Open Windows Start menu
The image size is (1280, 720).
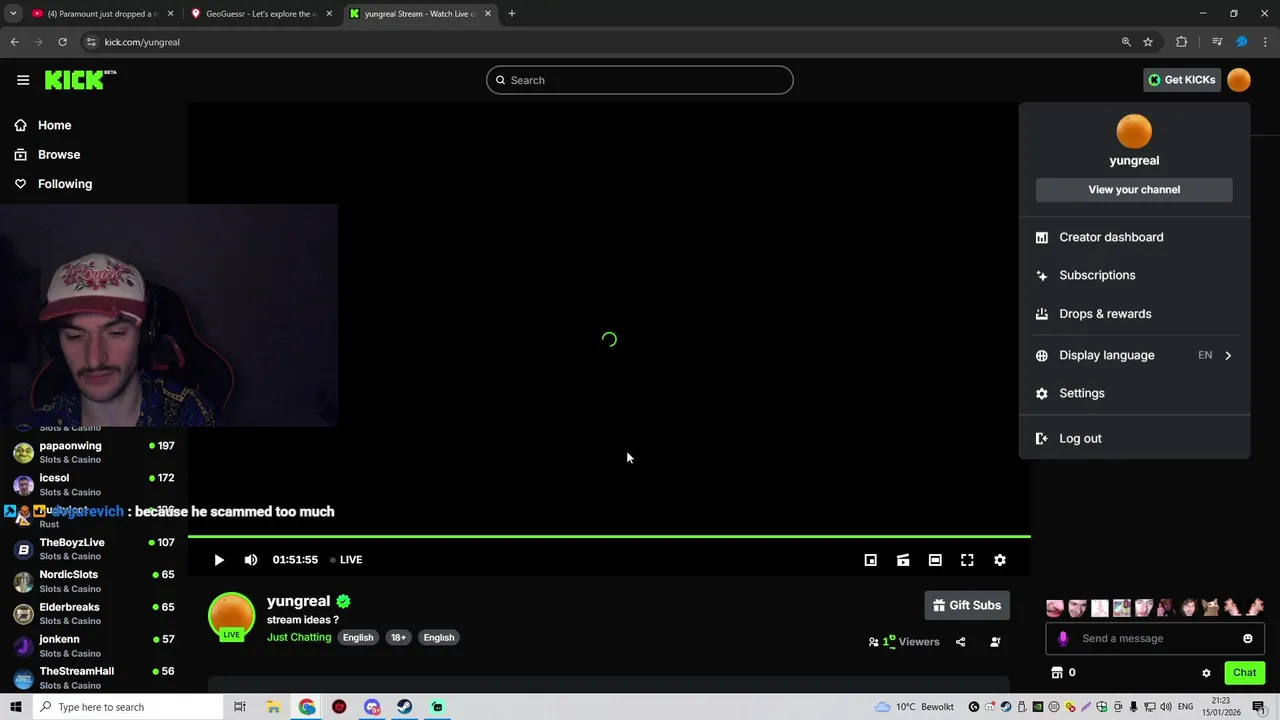[15, 707]
